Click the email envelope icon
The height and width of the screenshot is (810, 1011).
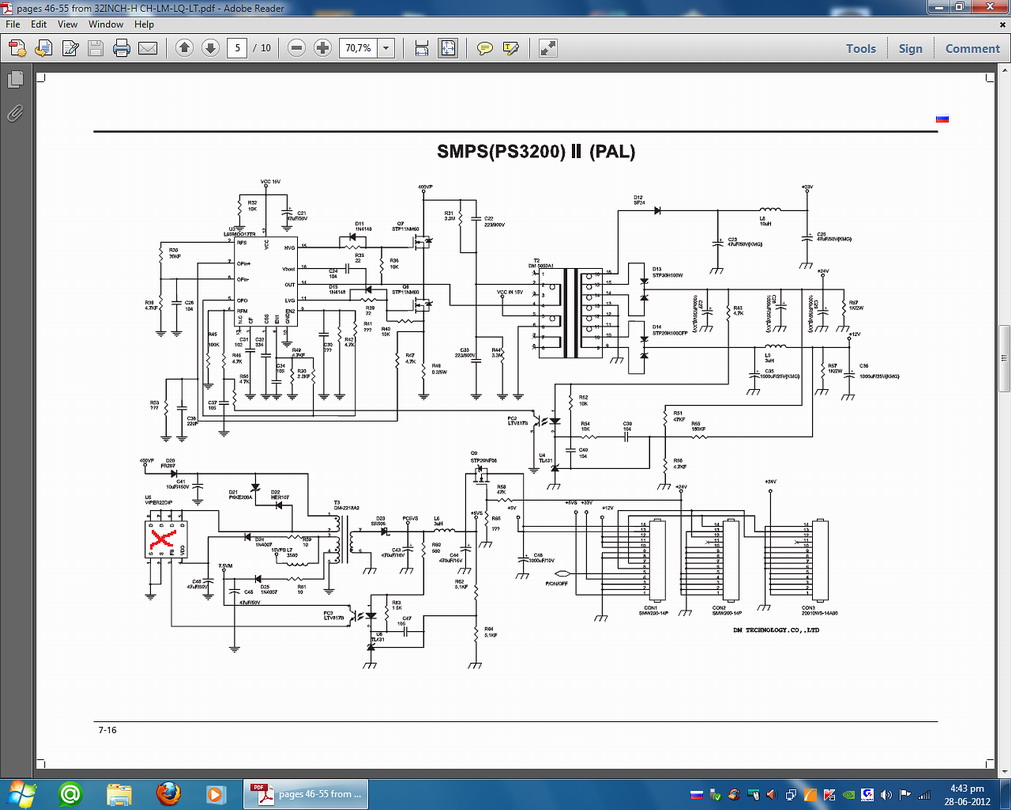pos(147,48)
